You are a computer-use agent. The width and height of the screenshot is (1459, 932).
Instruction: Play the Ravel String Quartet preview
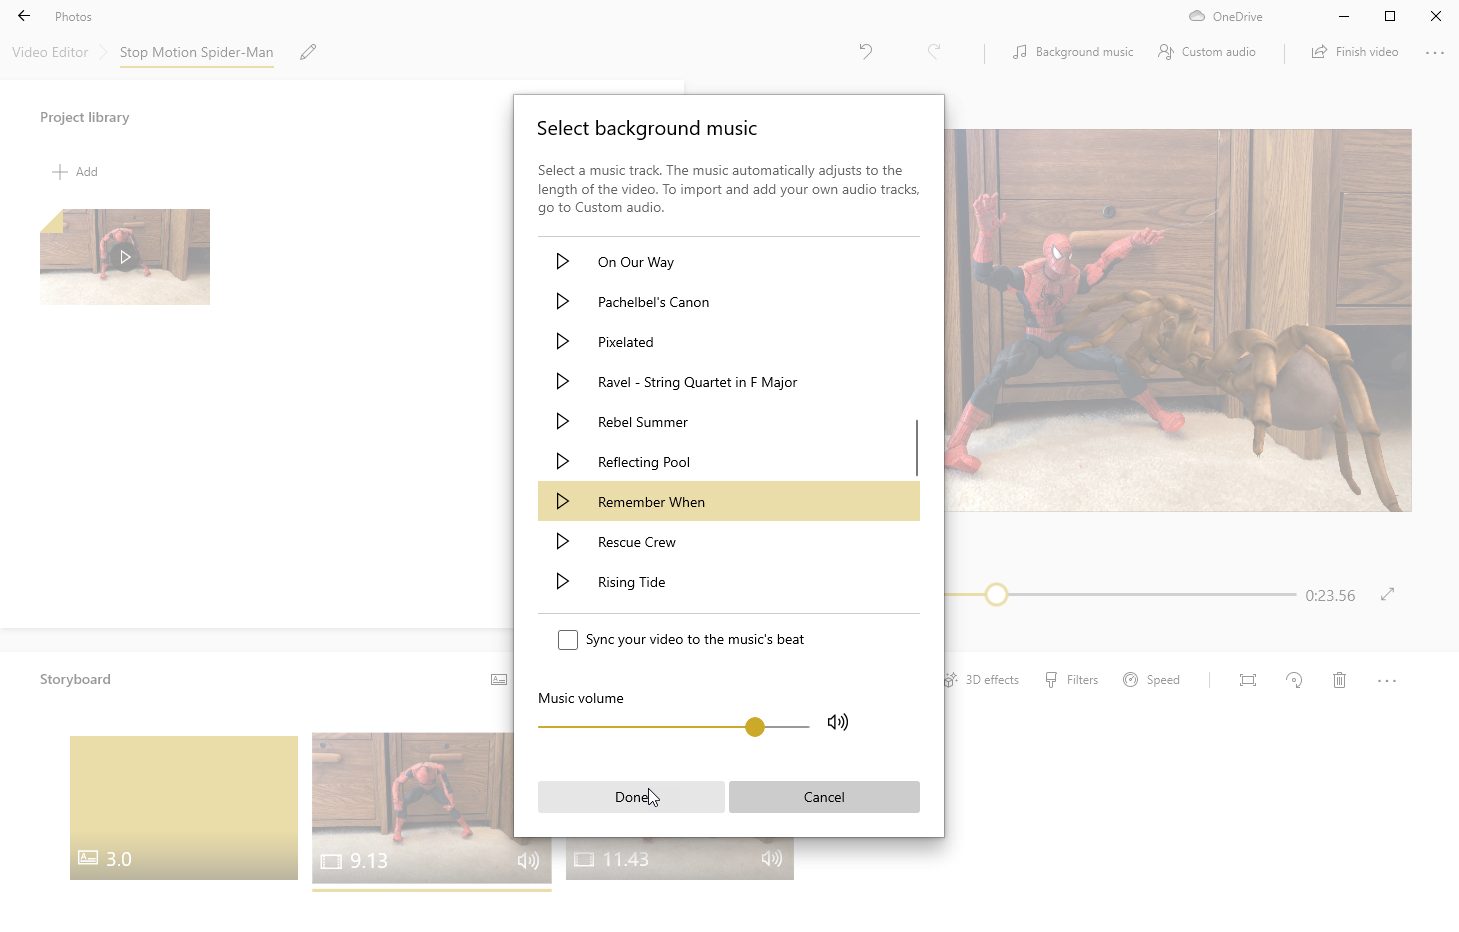pyautogui.click(x=562, y=381)
